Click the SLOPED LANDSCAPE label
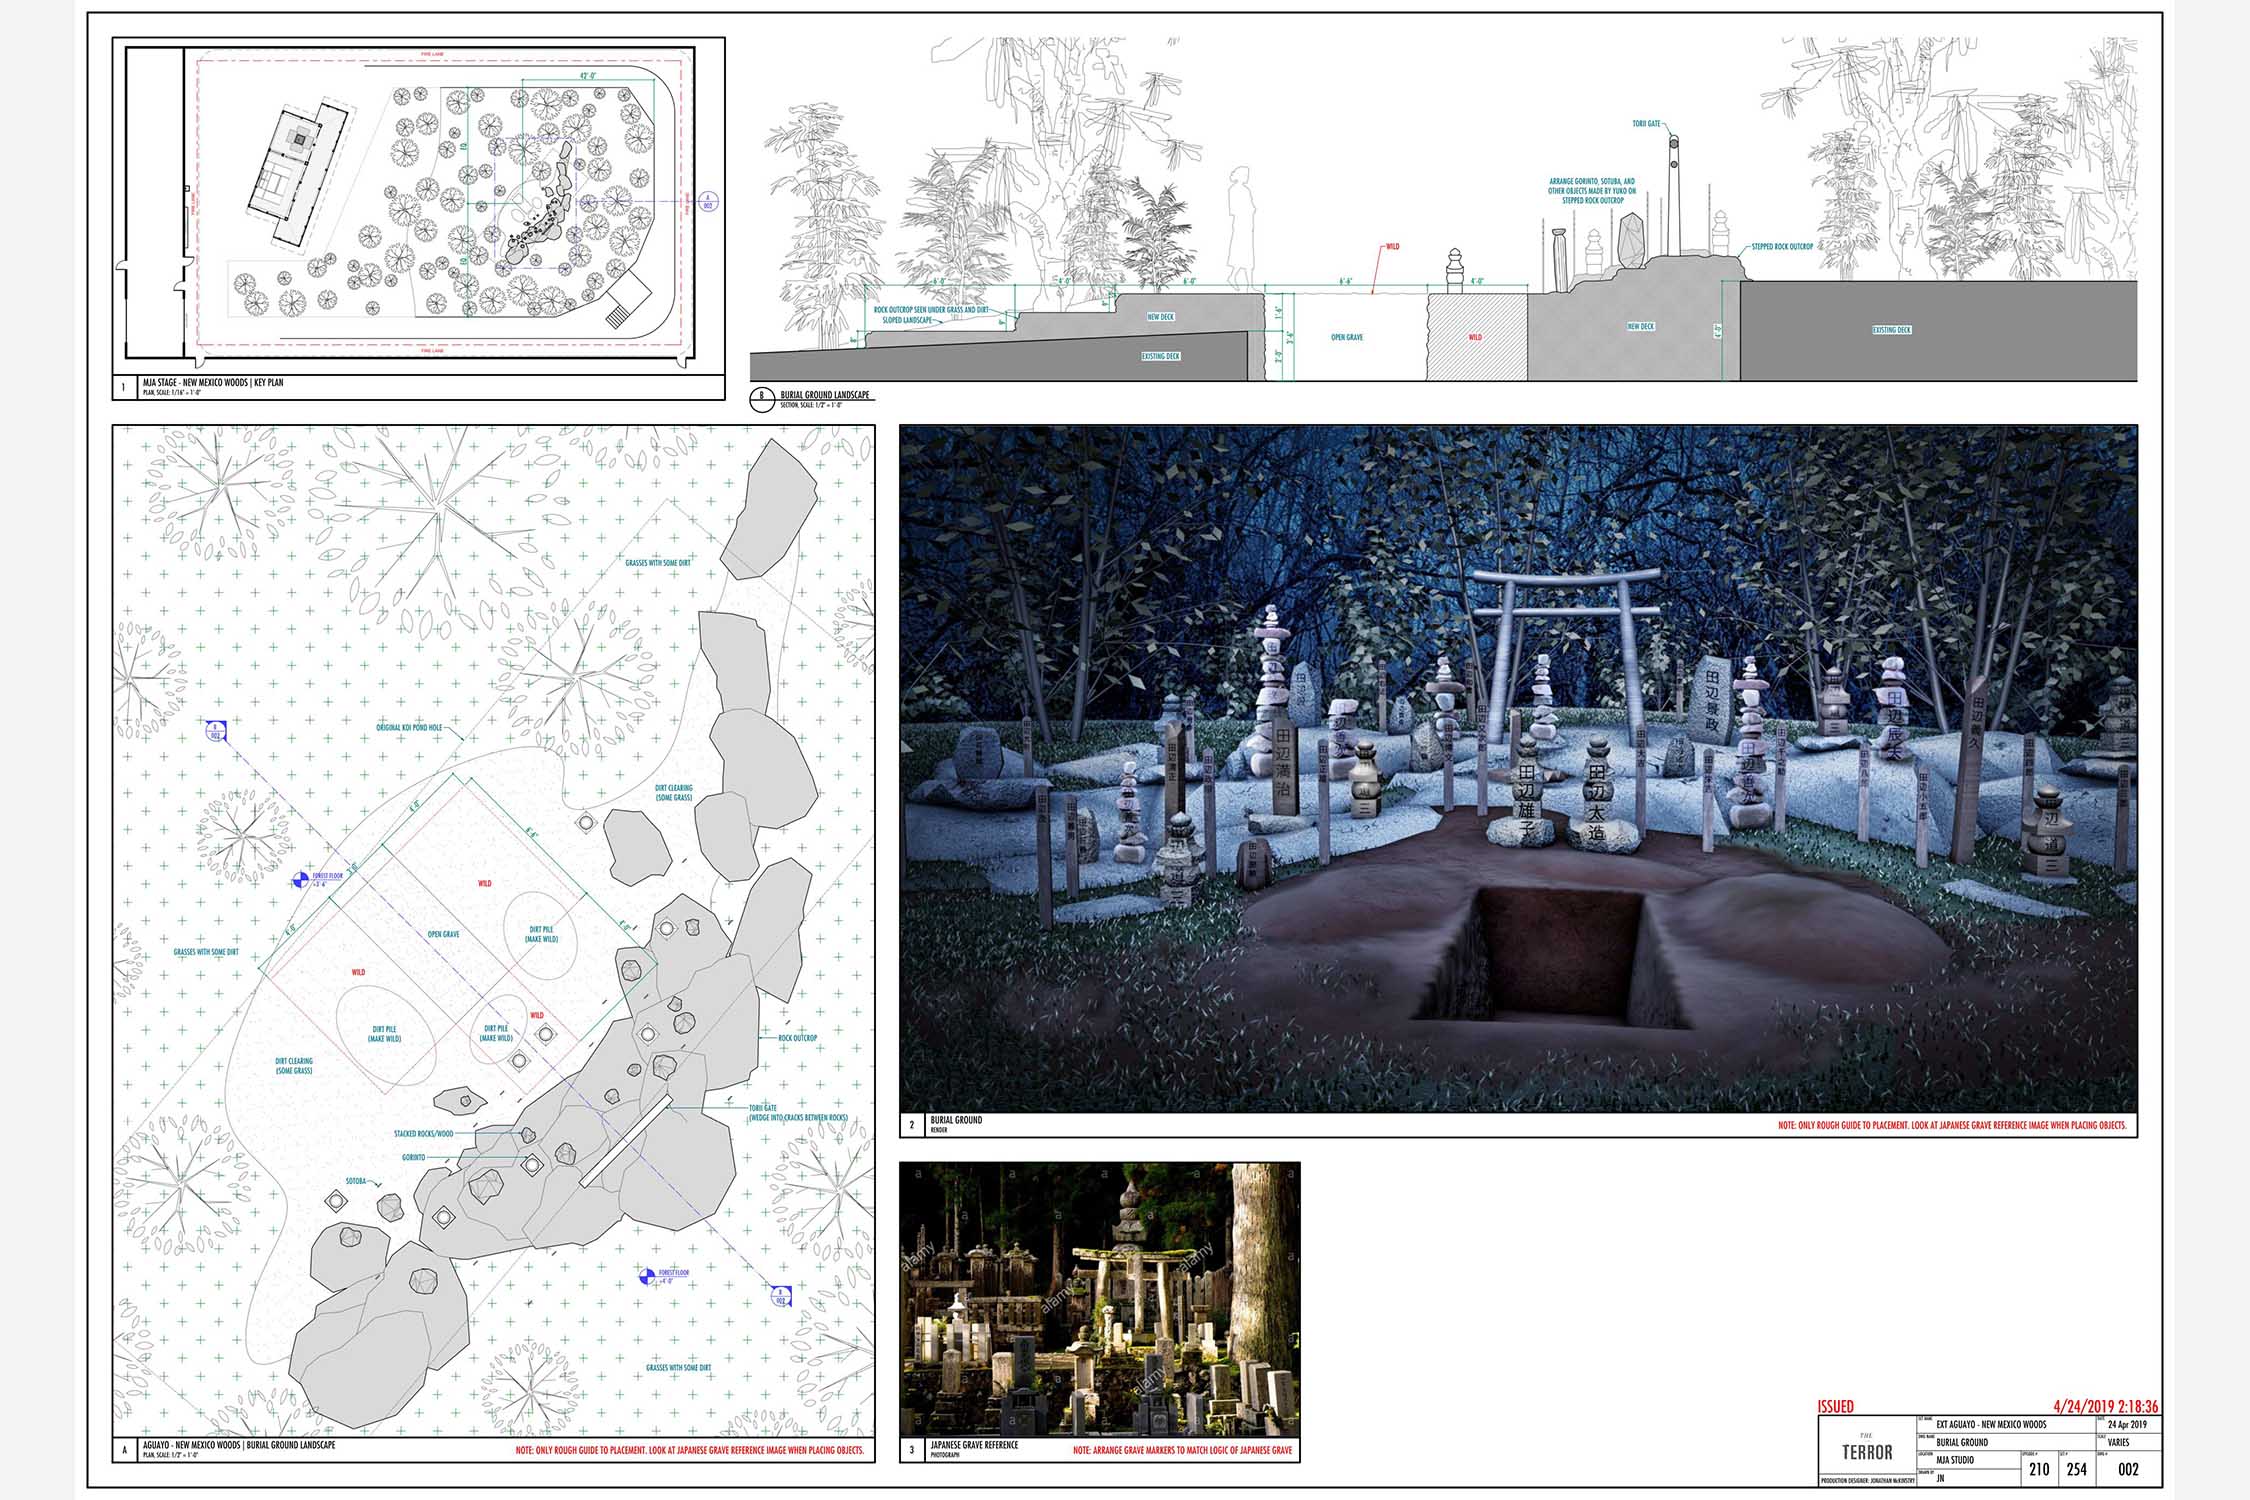 908,320
